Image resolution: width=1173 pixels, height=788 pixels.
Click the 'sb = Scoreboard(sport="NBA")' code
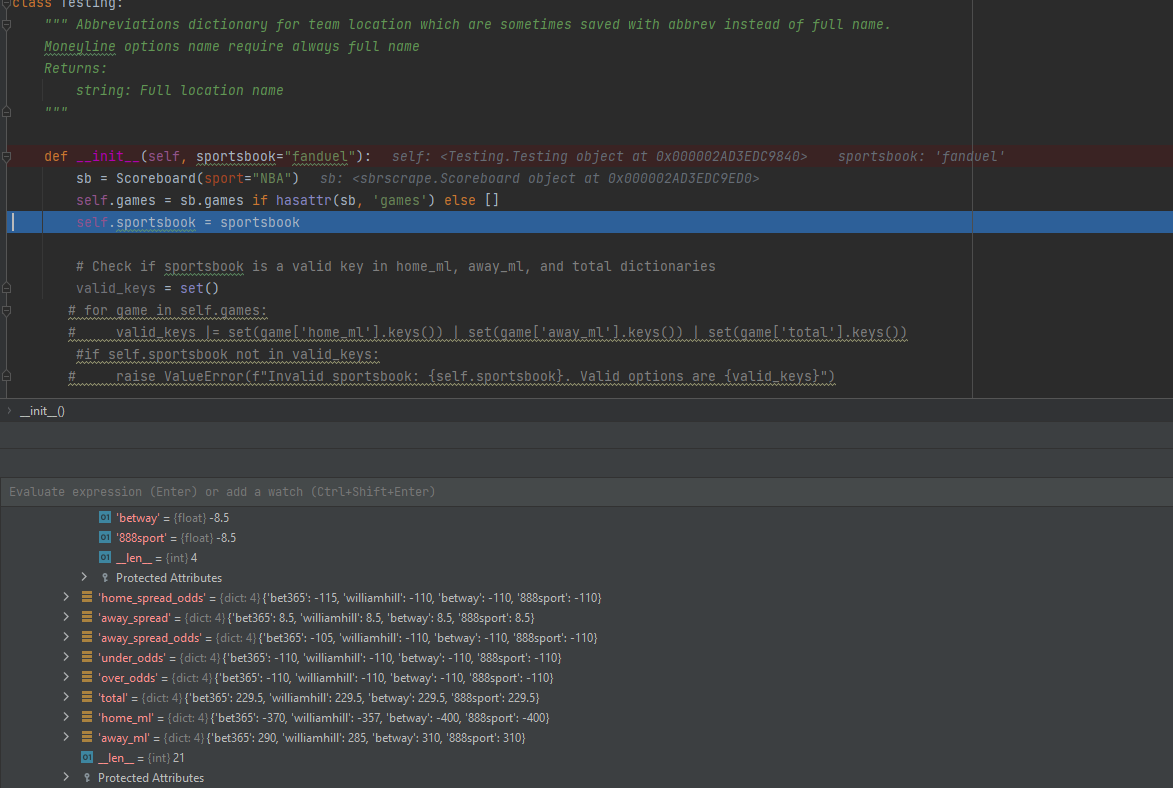pos(187,178)
